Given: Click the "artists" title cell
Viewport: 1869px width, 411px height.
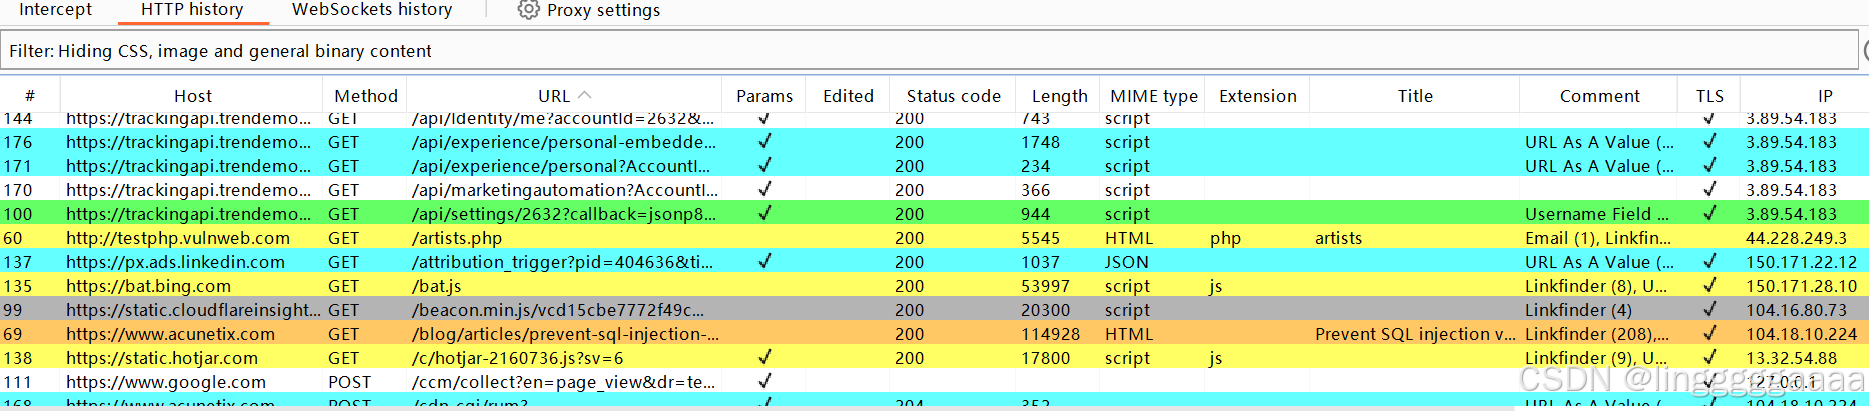Looking at the screenshot, I should coord(1415,238).
